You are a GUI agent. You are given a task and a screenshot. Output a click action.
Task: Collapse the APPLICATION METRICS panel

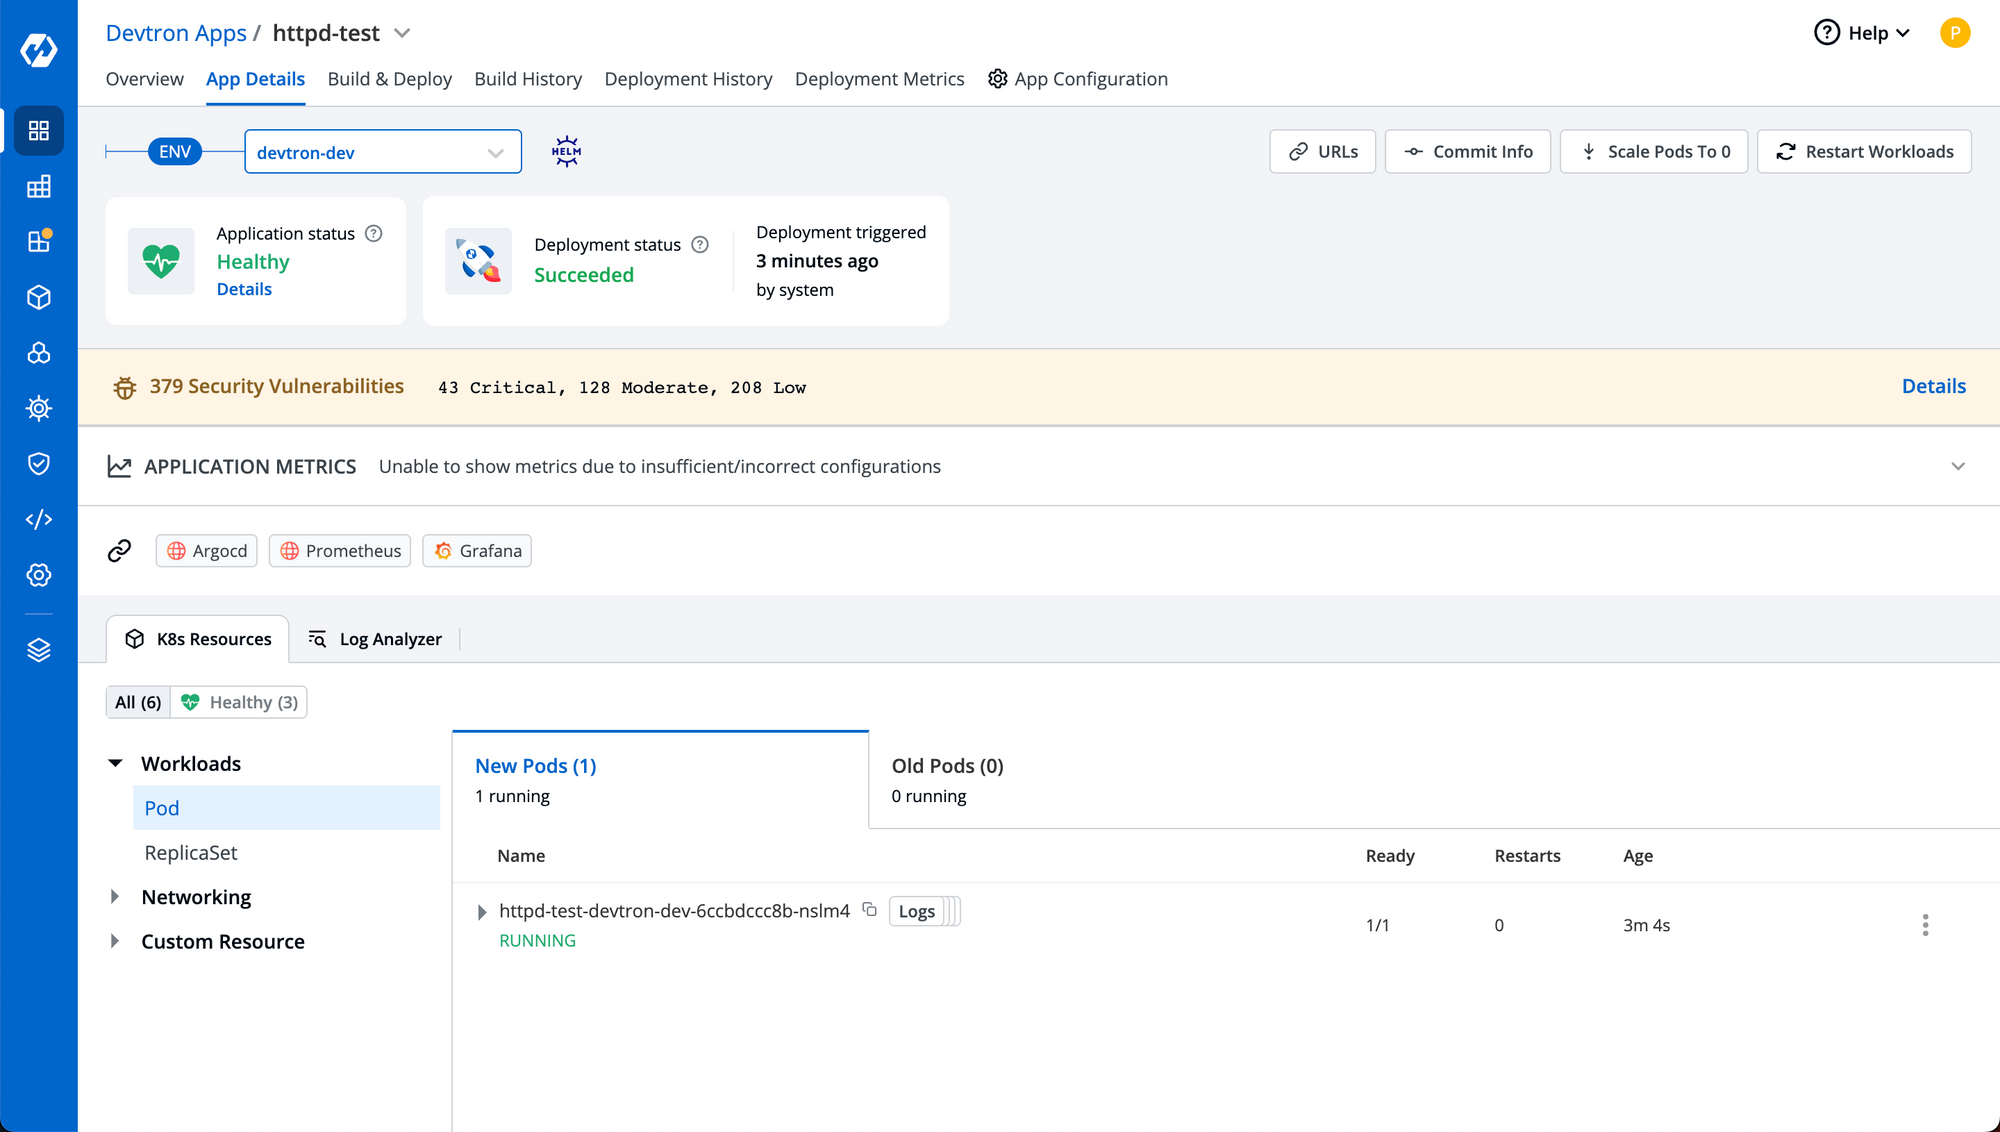pos(1959,464)
